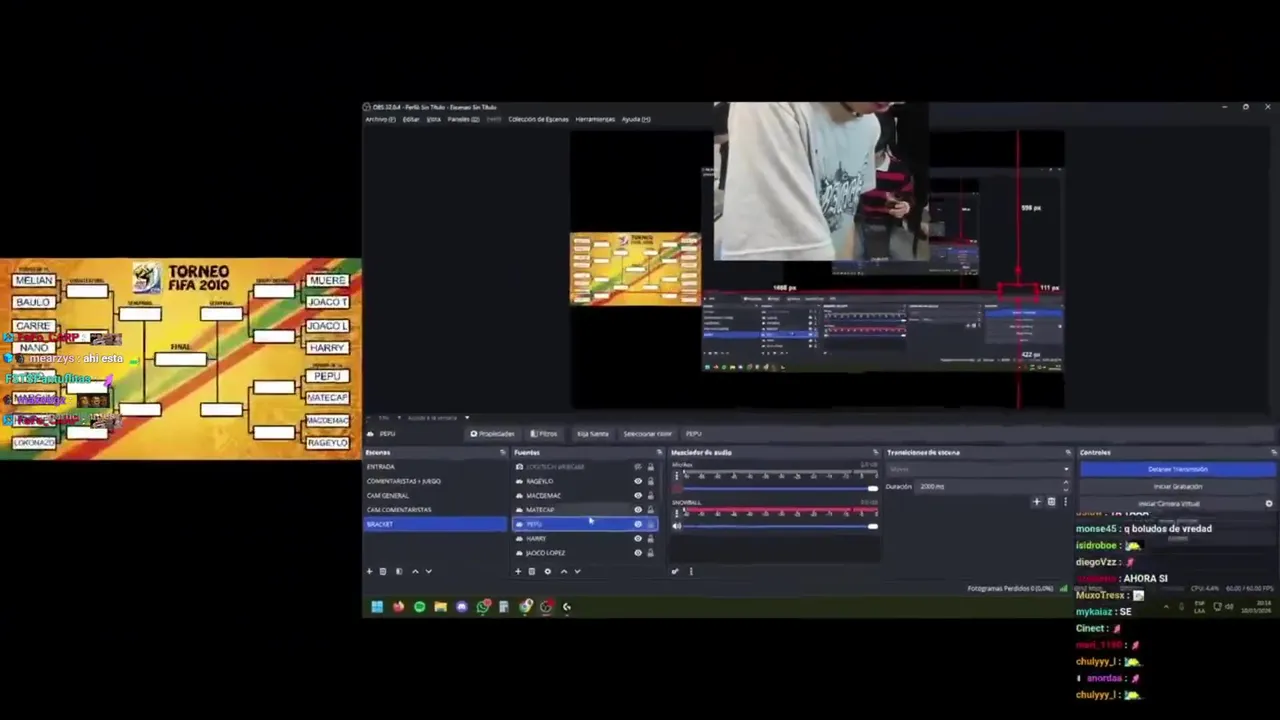Undock the Mezclador de audio panel icon
This screenshot has width=1280, height=720.
point(875,452)
